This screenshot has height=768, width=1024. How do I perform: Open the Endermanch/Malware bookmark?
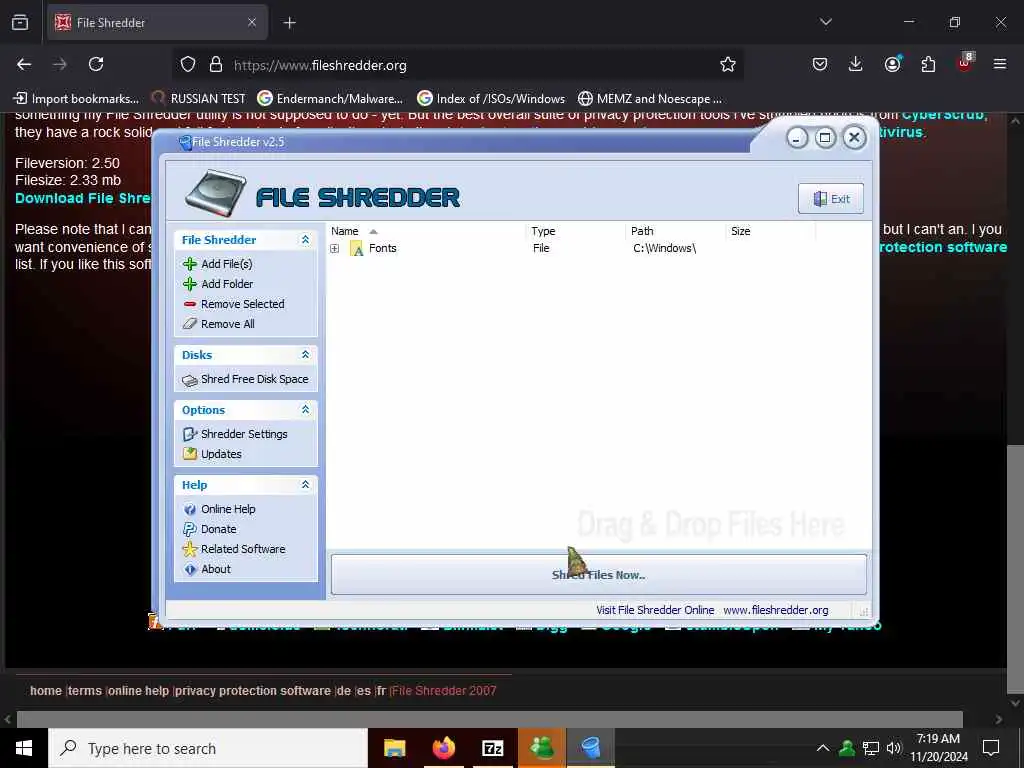pos(330,99)
